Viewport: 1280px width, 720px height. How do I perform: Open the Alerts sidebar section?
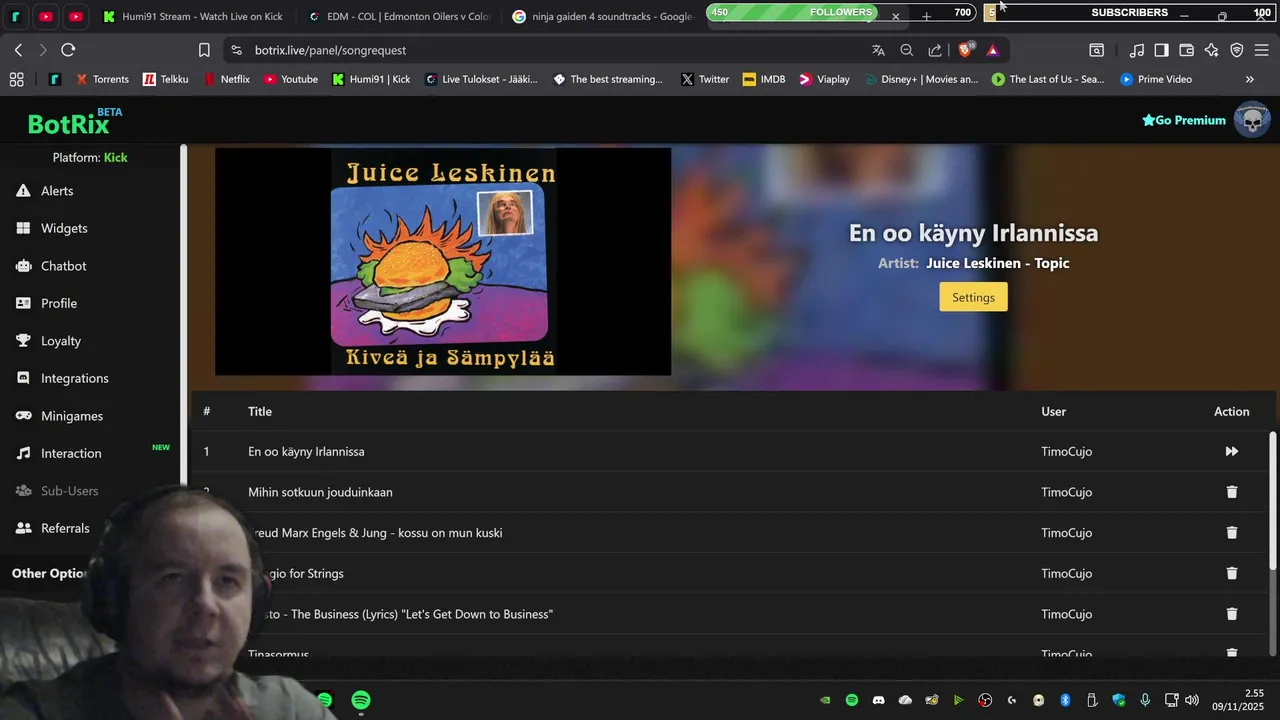click(x=57, y=191)
